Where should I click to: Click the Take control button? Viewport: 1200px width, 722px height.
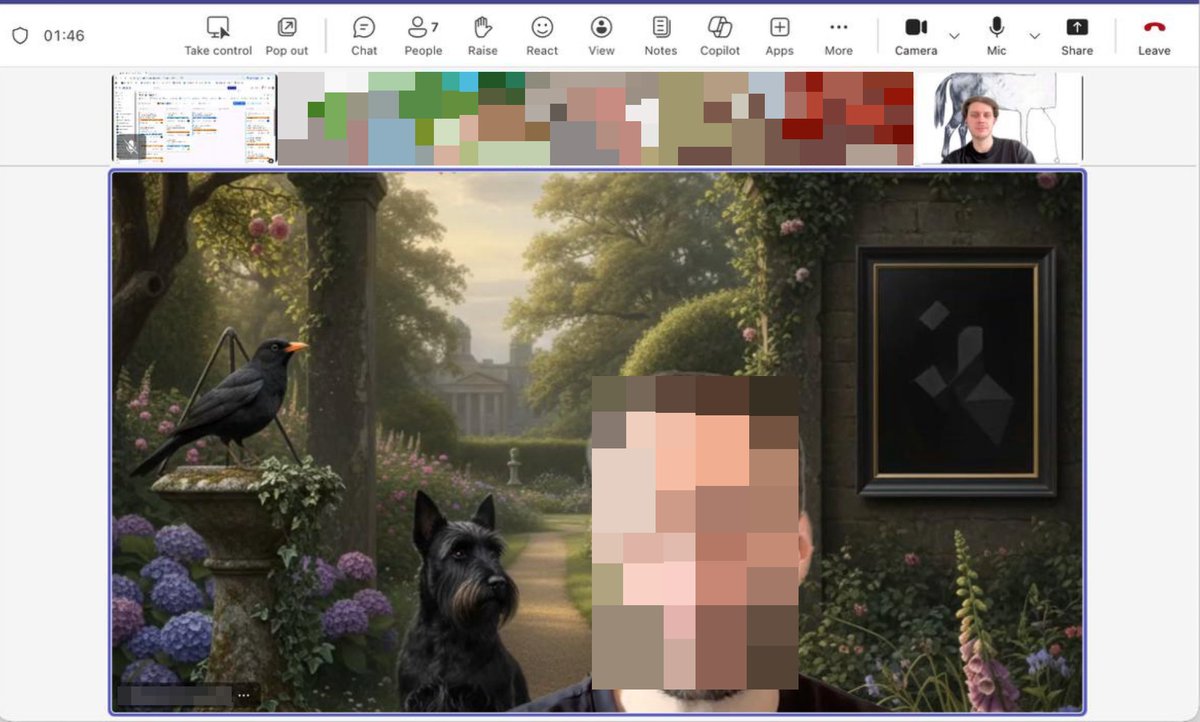pyautogui.click(x=218, y=36)
